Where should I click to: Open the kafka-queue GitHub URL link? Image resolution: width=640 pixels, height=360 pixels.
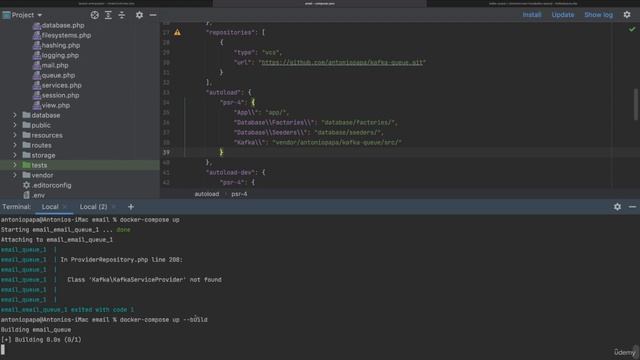point(342,62)
